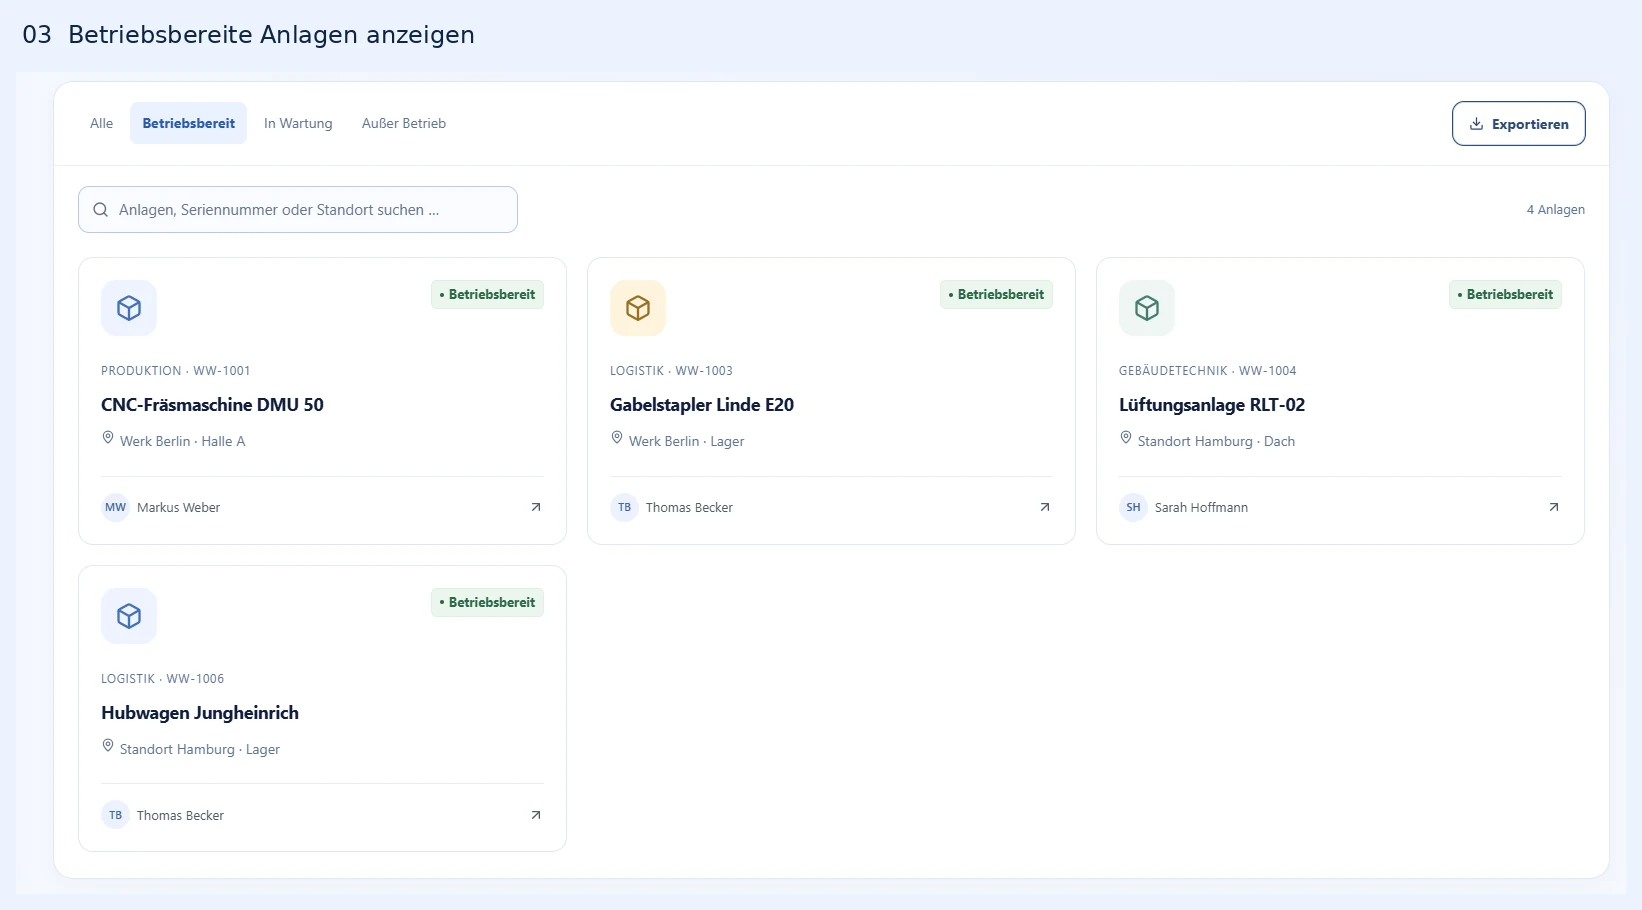Image resolution: width=1642 pixels, height=910 pixels.
Task: Click Betriebsbereit badge on Lüftungsanlage card
Action: pos(1506,295)
